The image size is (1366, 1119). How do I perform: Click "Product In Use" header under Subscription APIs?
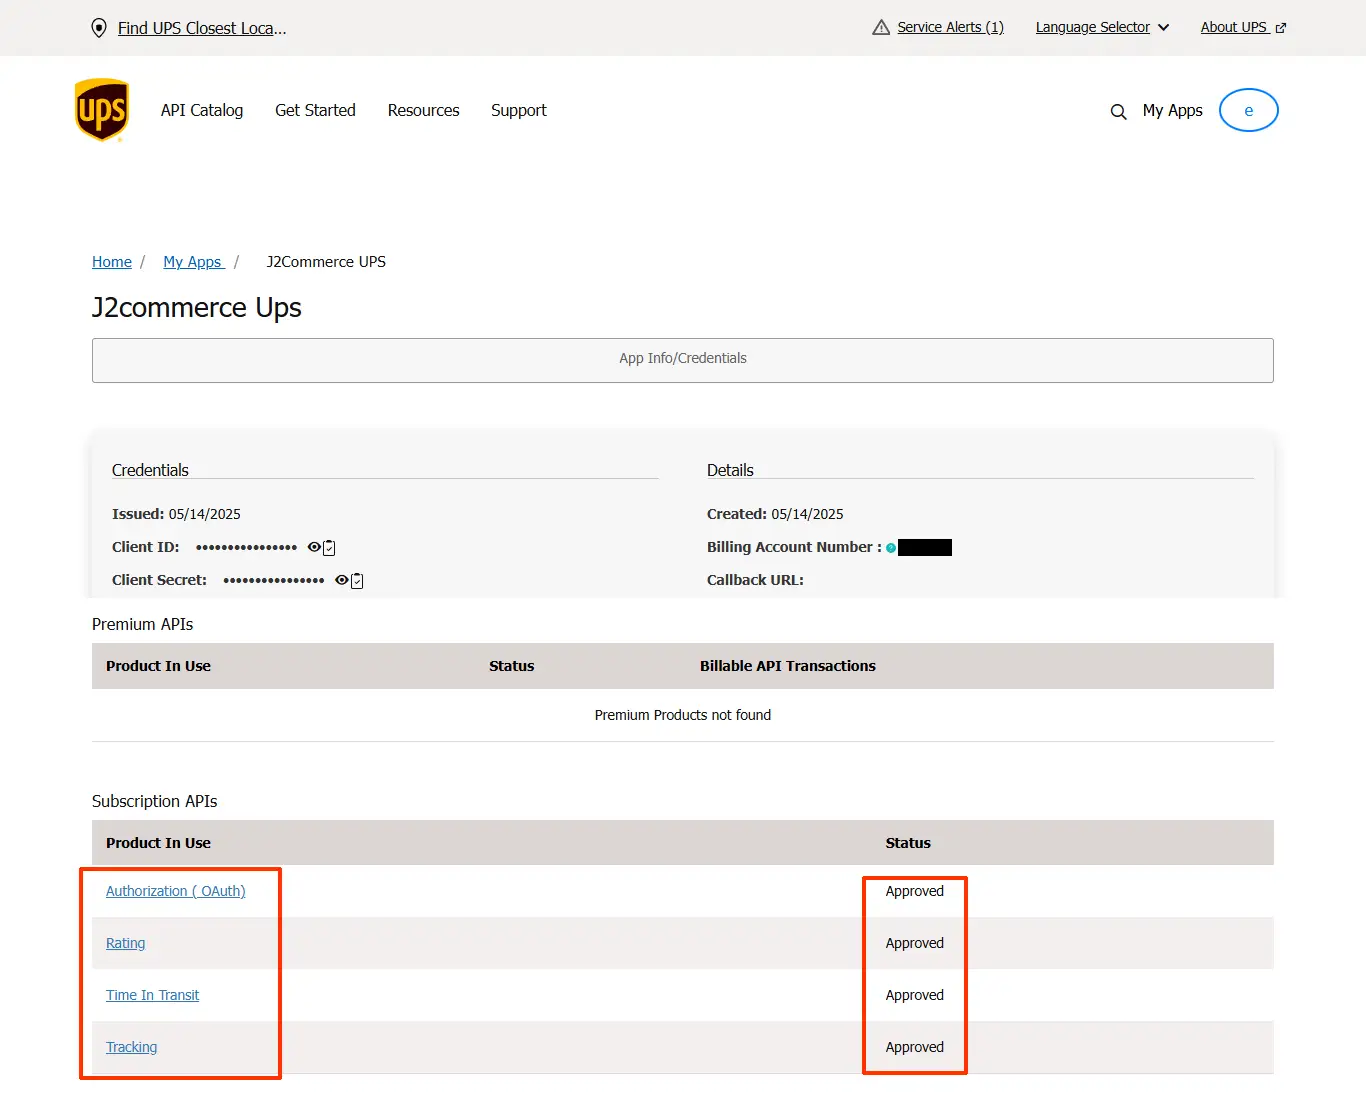click(158, 843)
